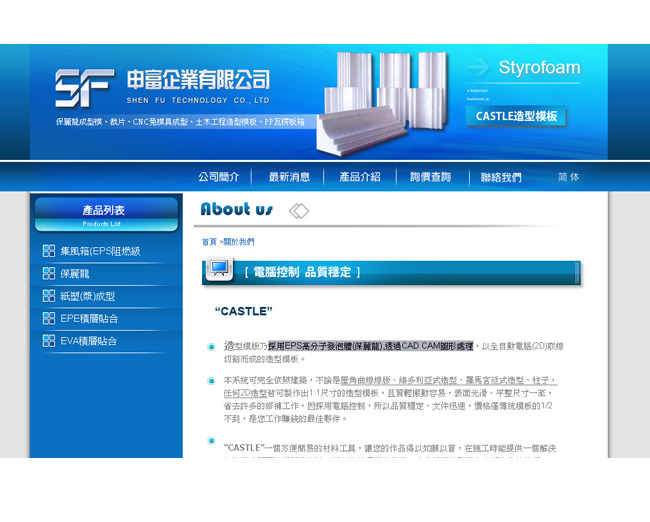Click the 首頁 breadcrumb link
Screen dimensions: 650x522
click(209, 242)
